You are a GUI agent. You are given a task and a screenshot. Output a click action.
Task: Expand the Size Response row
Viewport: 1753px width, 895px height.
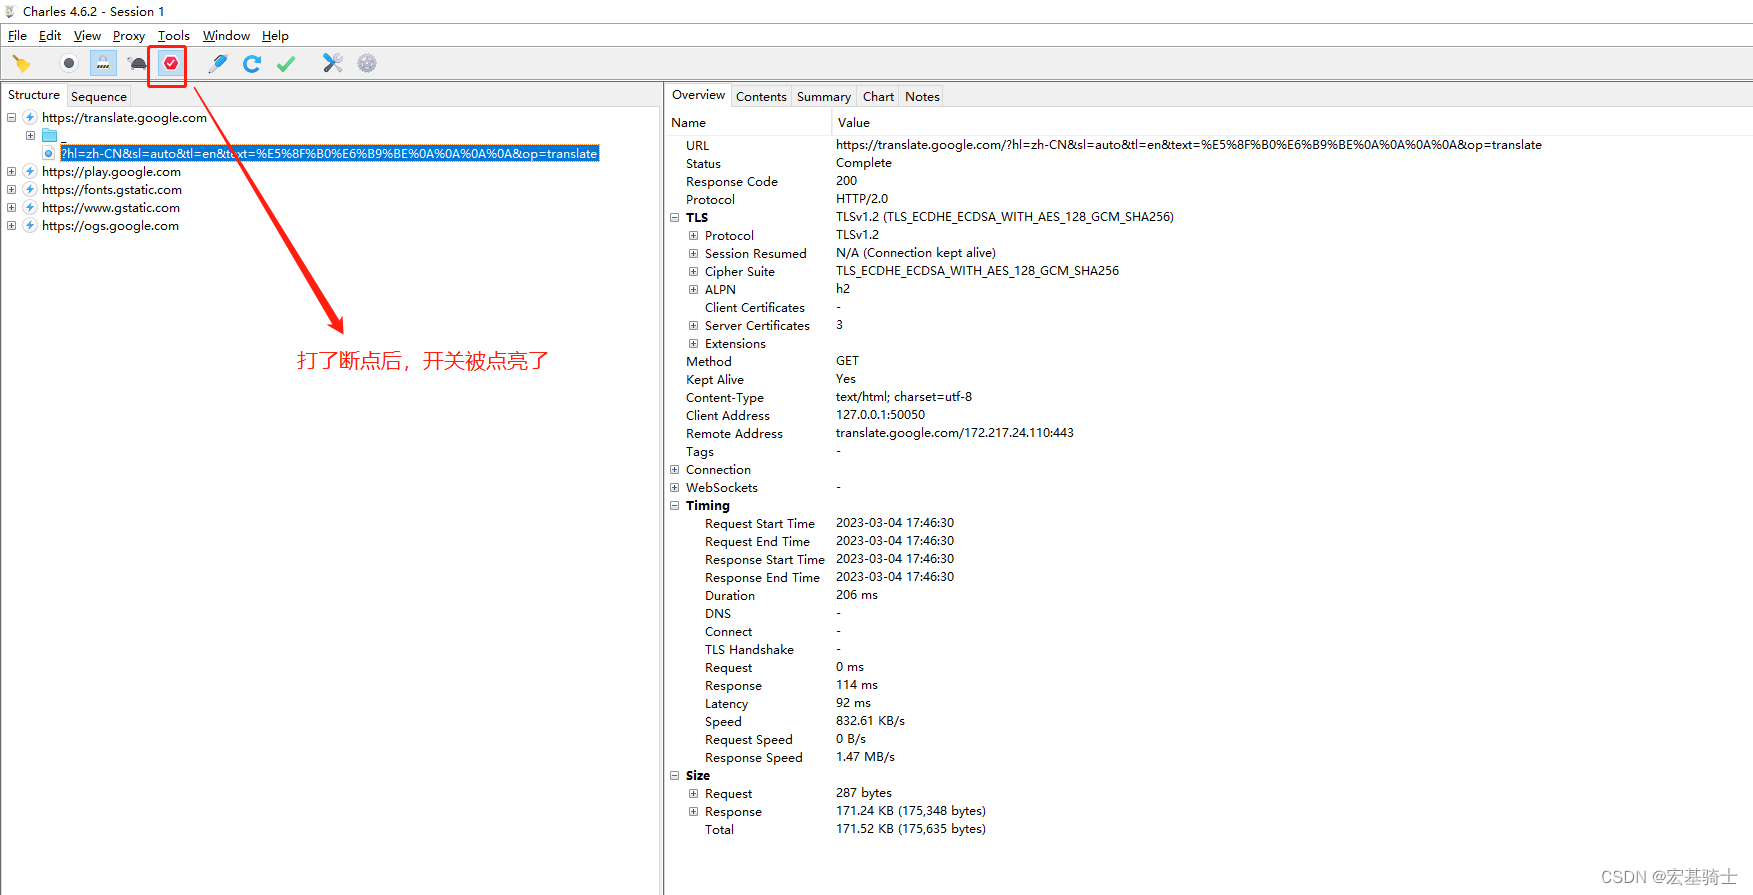pyautogui.click(x=693, y=812)
